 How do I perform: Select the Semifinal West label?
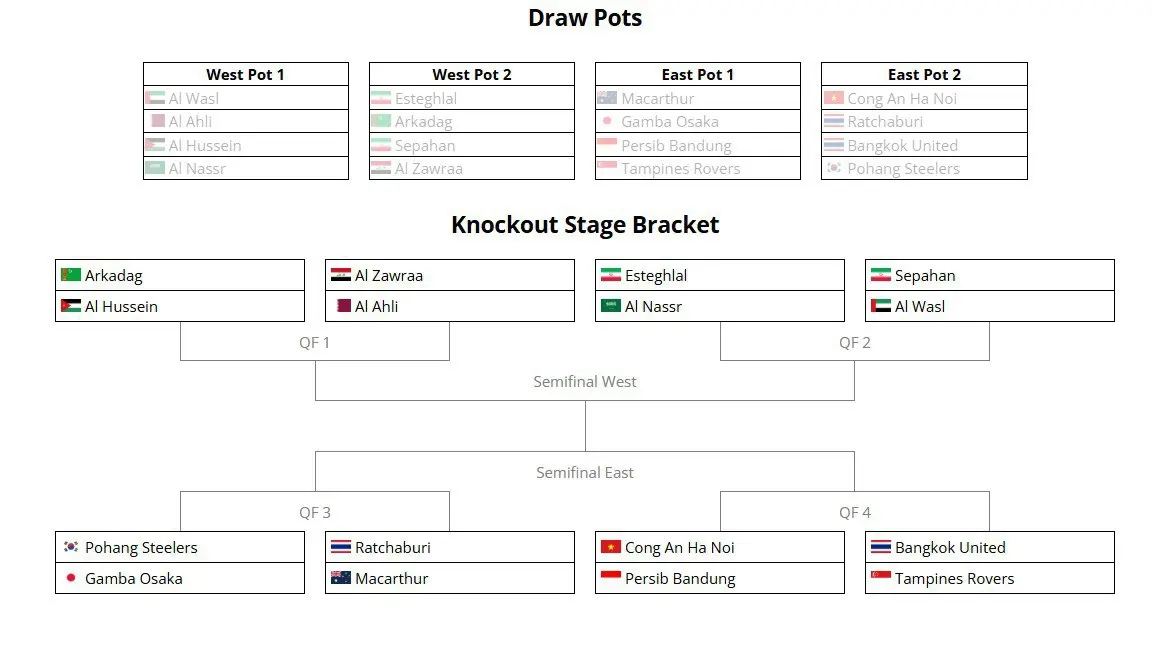pyautogui.click(x=585, y=382)
